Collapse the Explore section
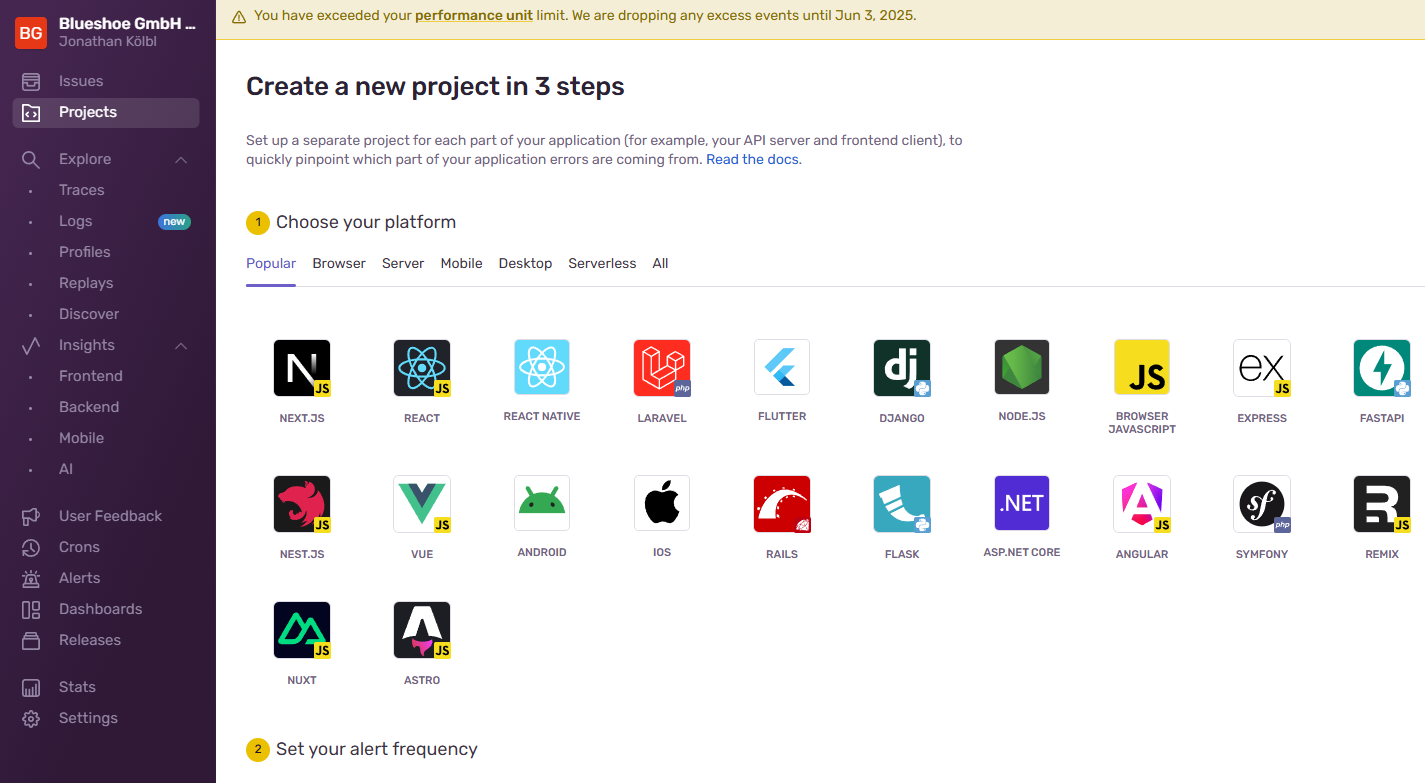This screenshot has height=783, width=1425. point(180,158)
